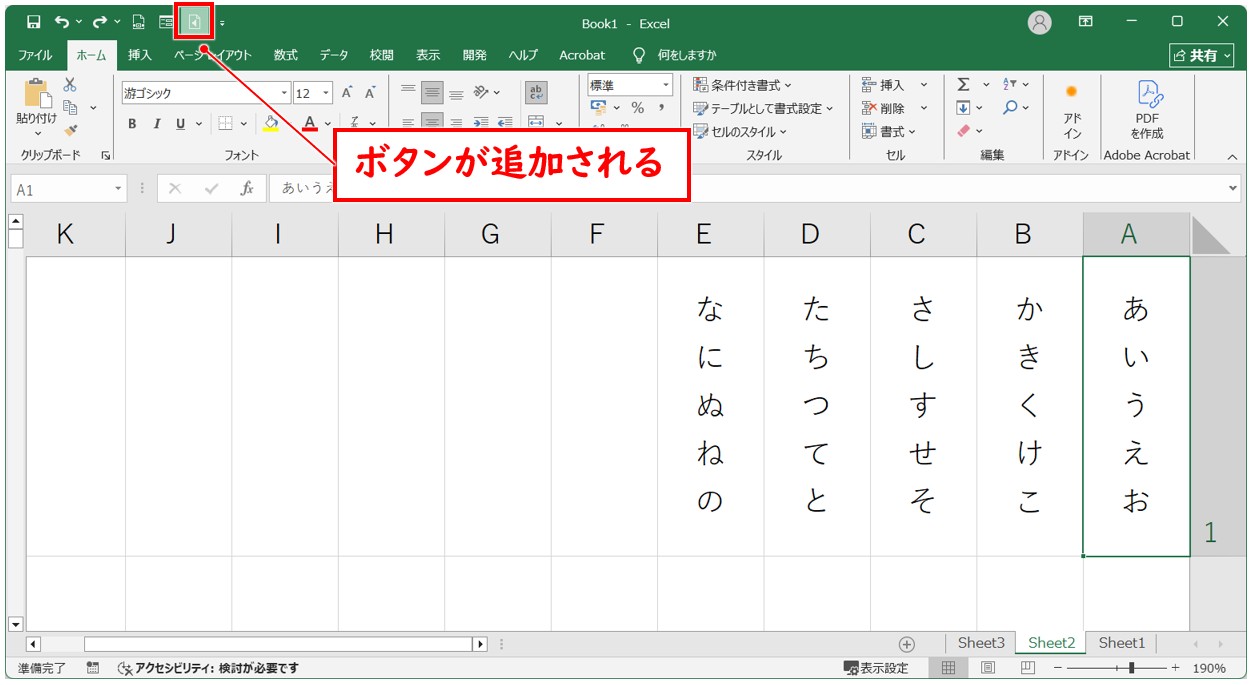Toggle Bold formatting
This screenshot has width=1254, height=685.
click(132, 124)
